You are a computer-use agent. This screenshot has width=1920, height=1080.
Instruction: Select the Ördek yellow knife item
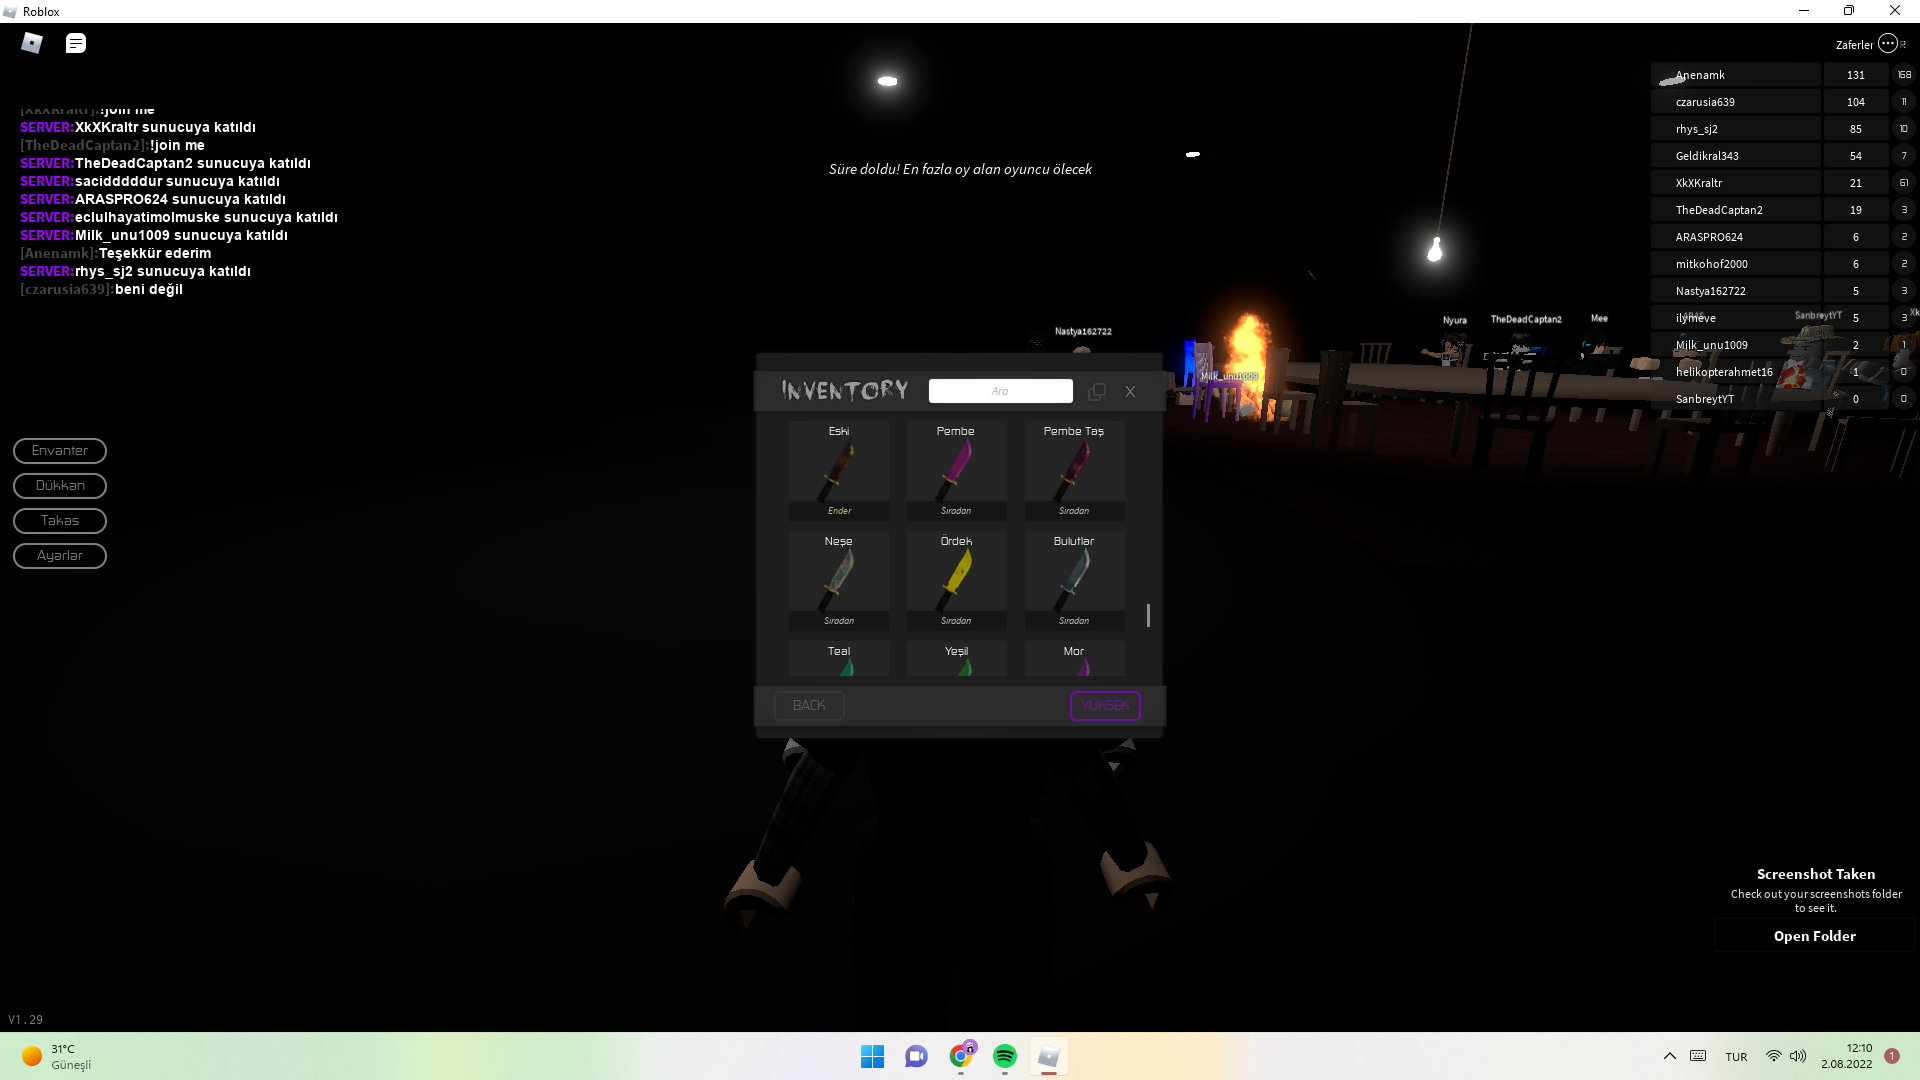tap(956, 580)
